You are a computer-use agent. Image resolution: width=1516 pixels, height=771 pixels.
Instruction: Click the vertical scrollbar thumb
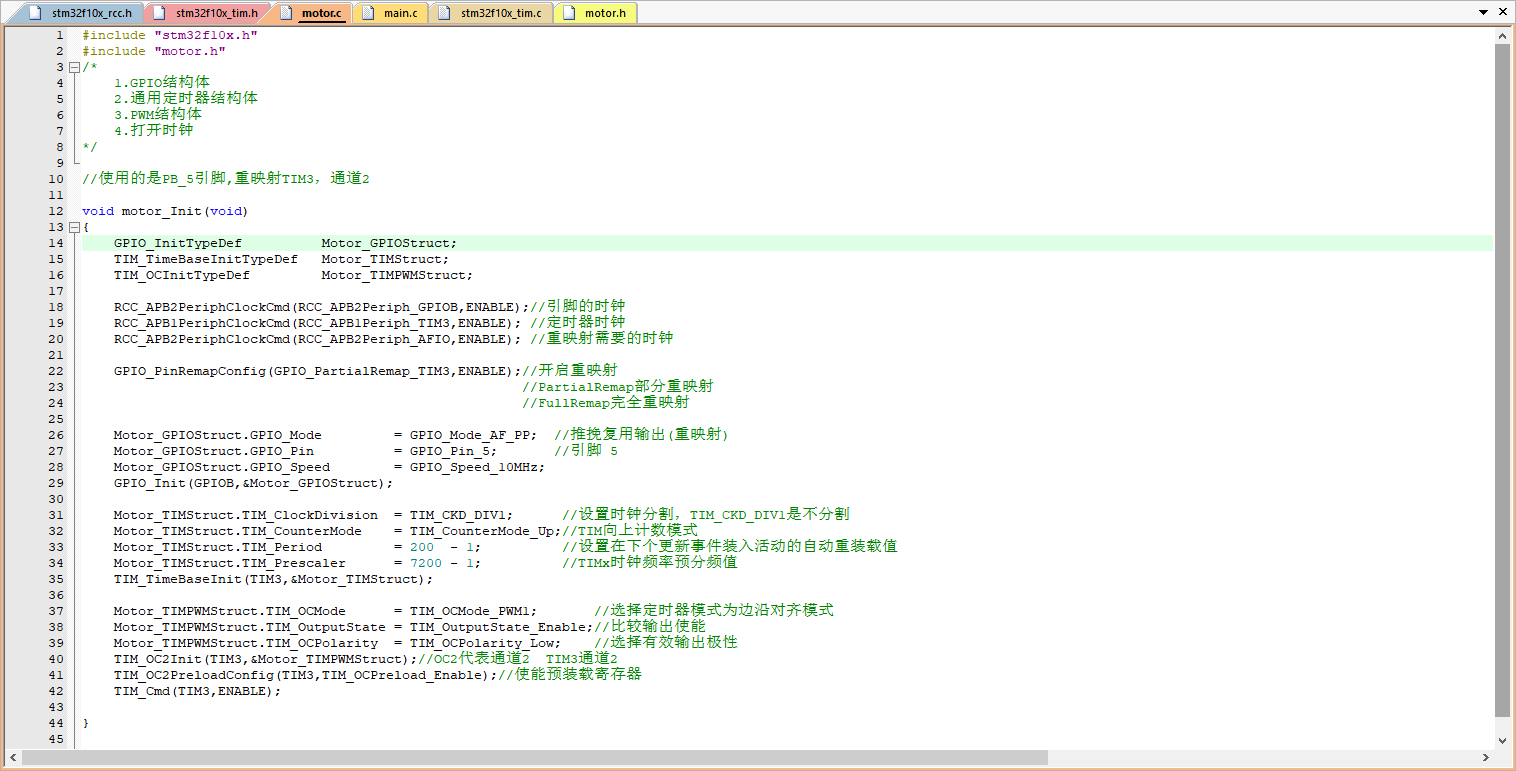1502,380
